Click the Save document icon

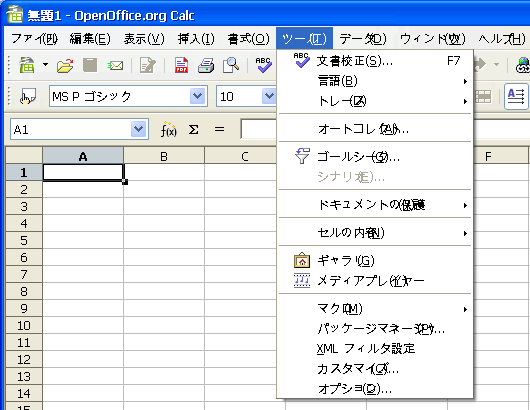click(x=90, y=65)
